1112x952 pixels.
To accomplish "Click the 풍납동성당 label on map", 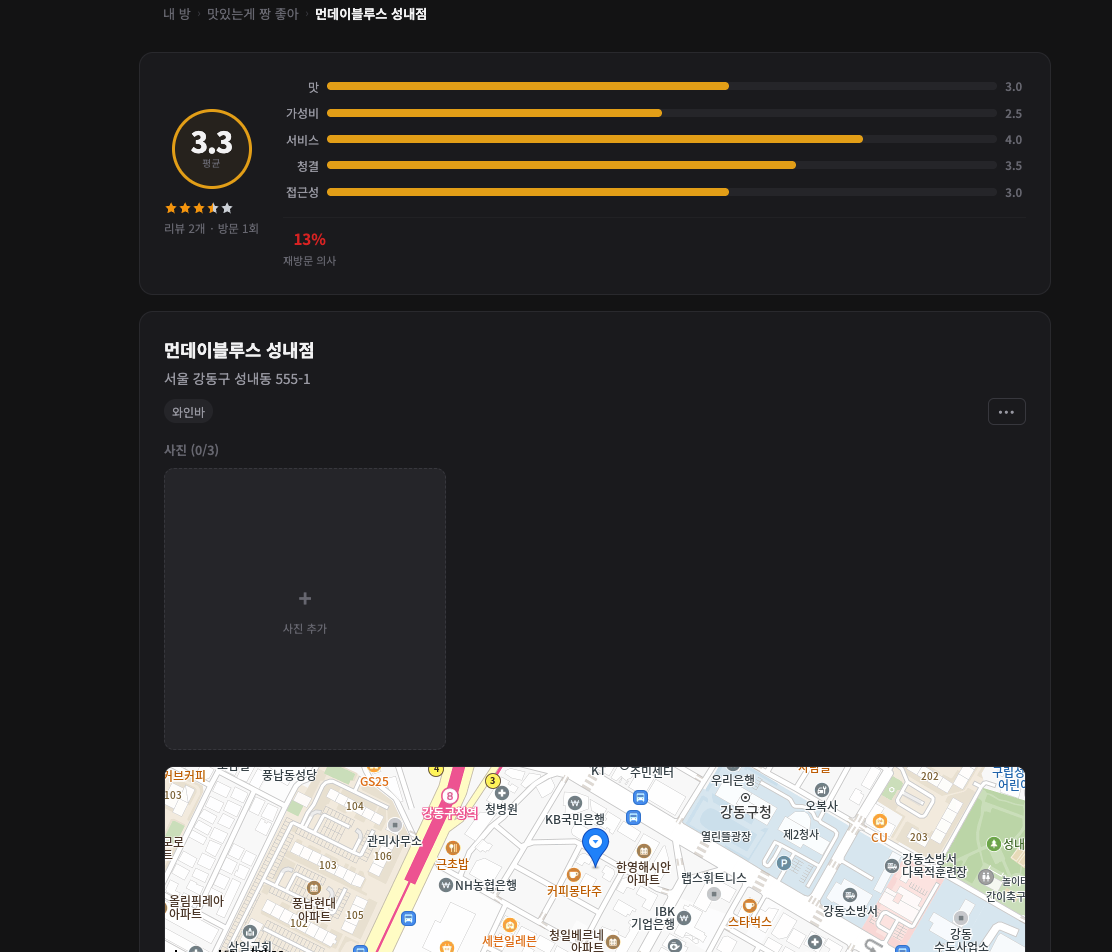I will pos(289,775).
